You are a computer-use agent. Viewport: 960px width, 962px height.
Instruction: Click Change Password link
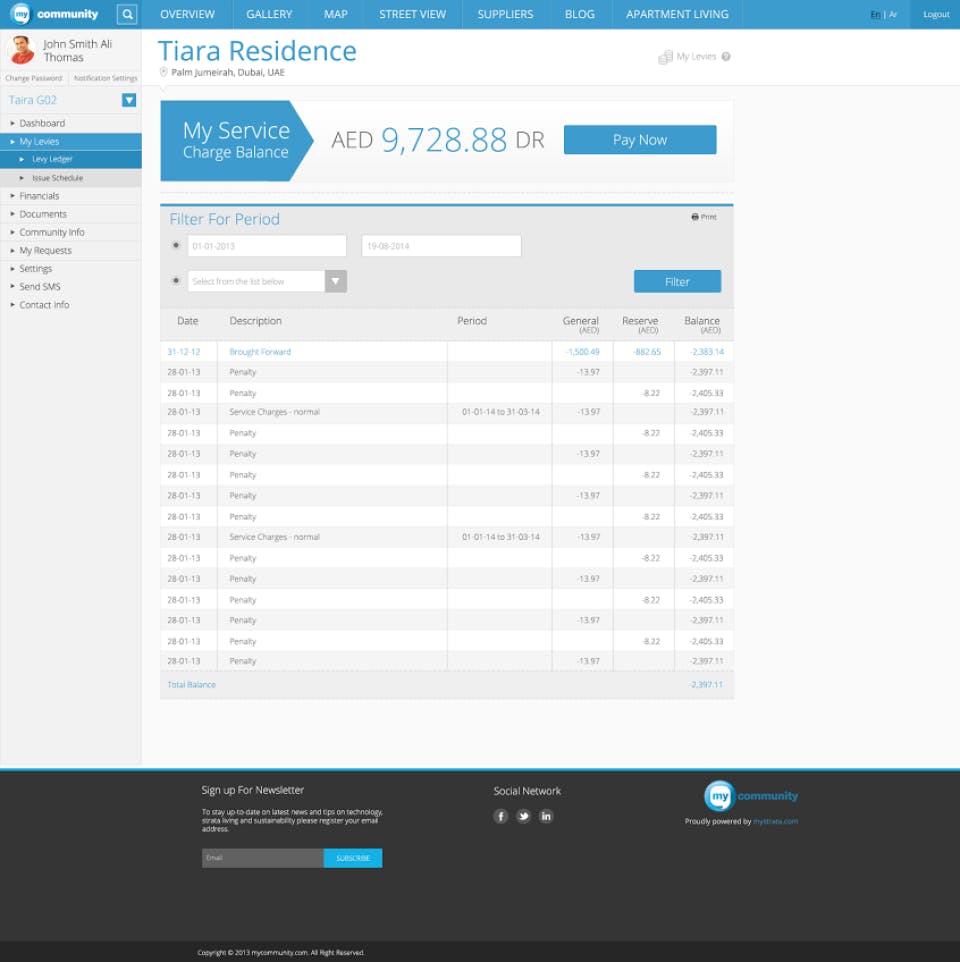point(34,79)
